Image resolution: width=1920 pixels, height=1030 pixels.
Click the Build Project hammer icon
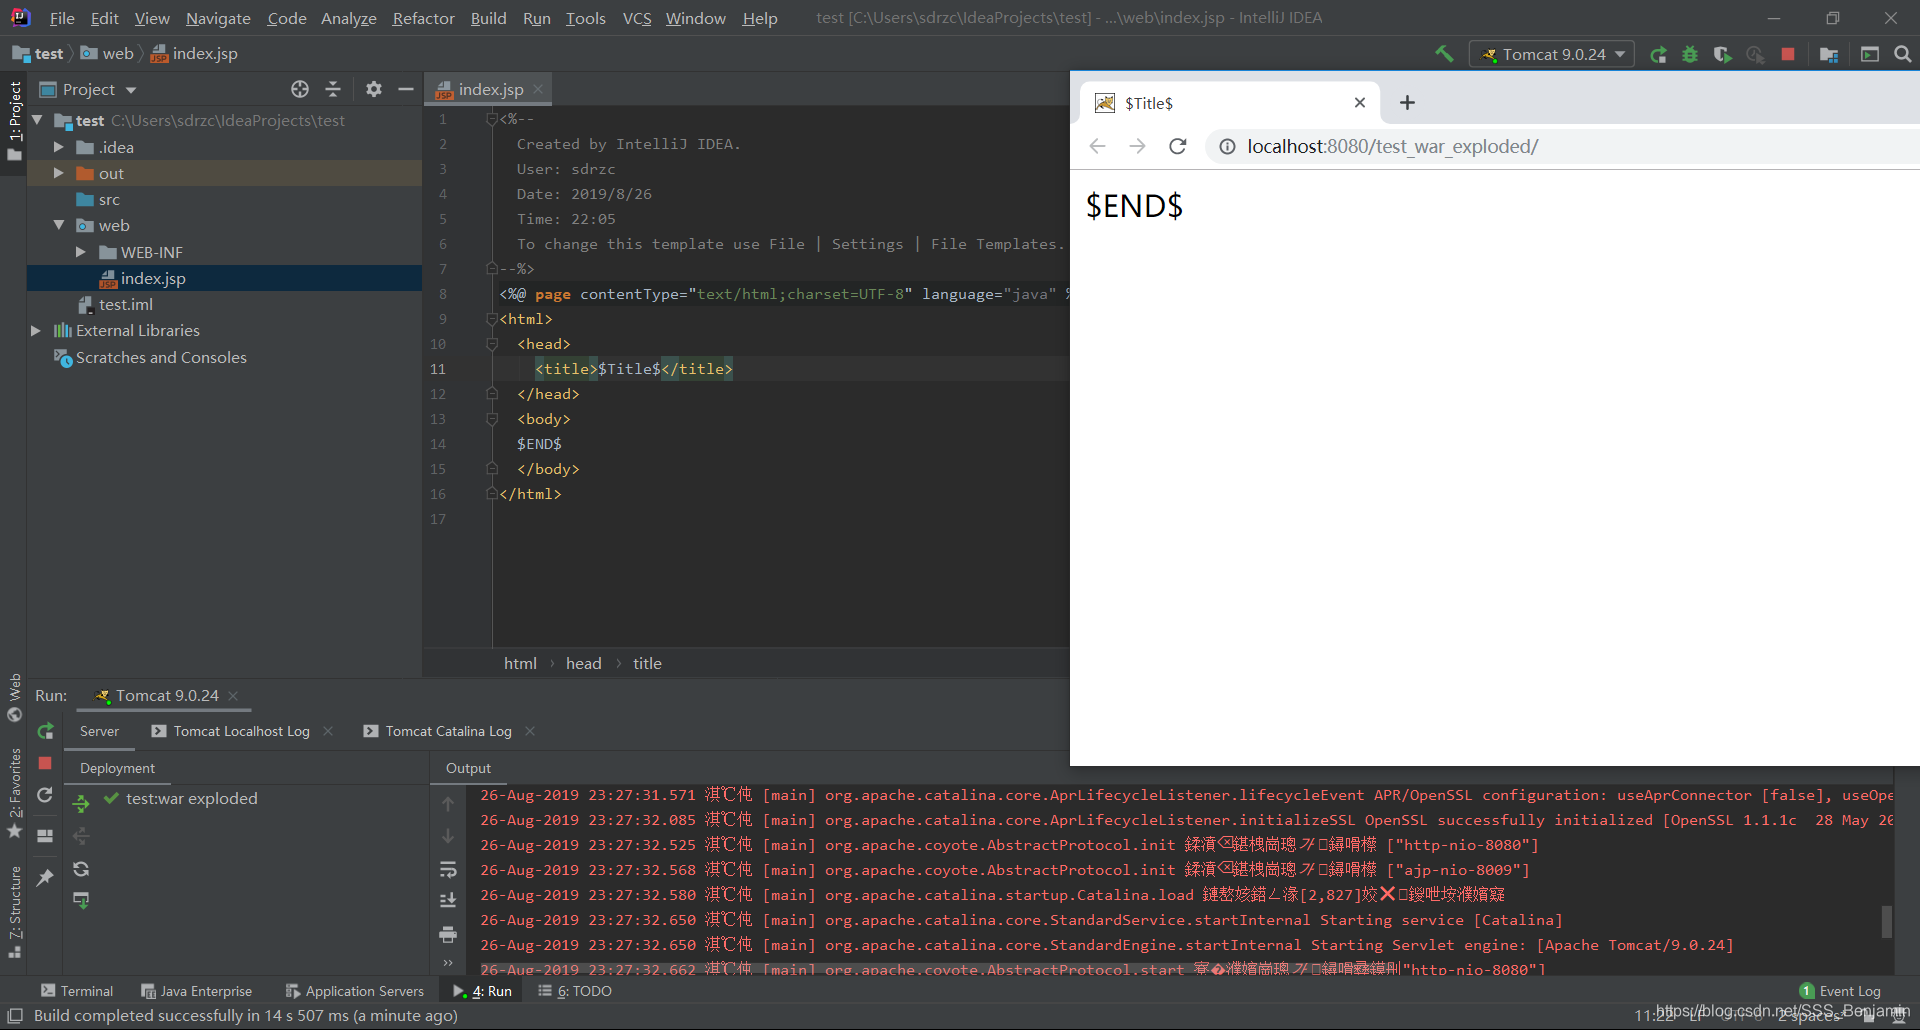pyautogui.click(x=1444, y=54)
